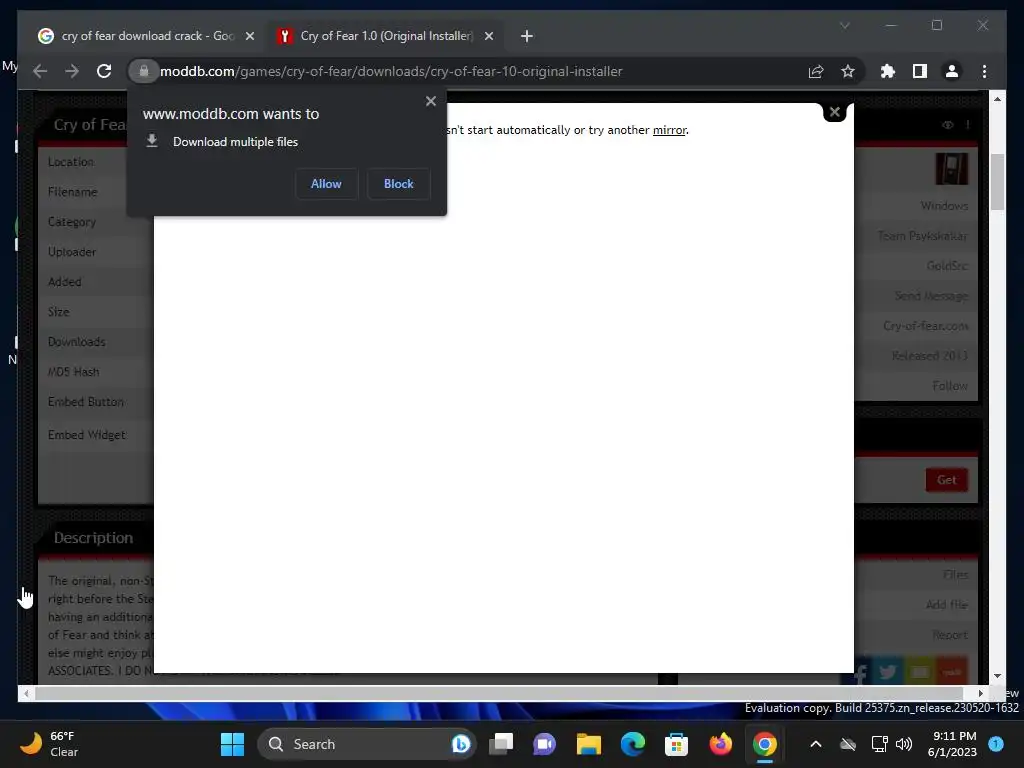Close the moddb download permission popup

(x=430, y=101)
